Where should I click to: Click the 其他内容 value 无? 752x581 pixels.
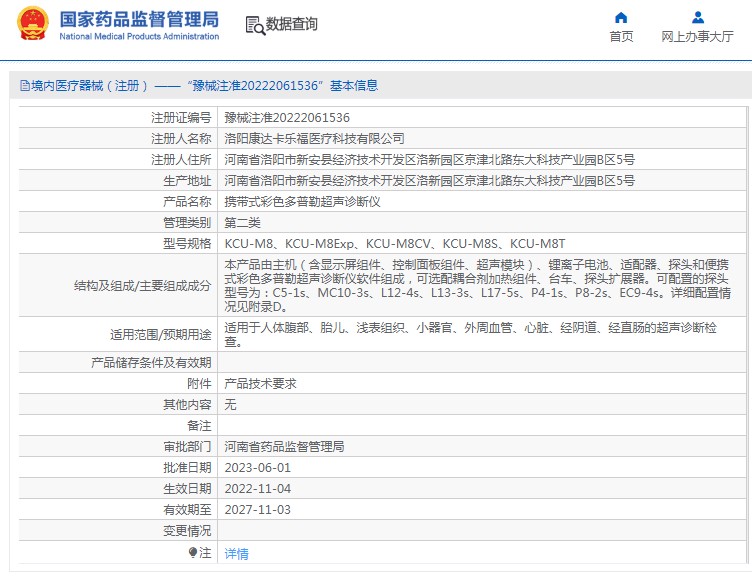click(230, 405)
